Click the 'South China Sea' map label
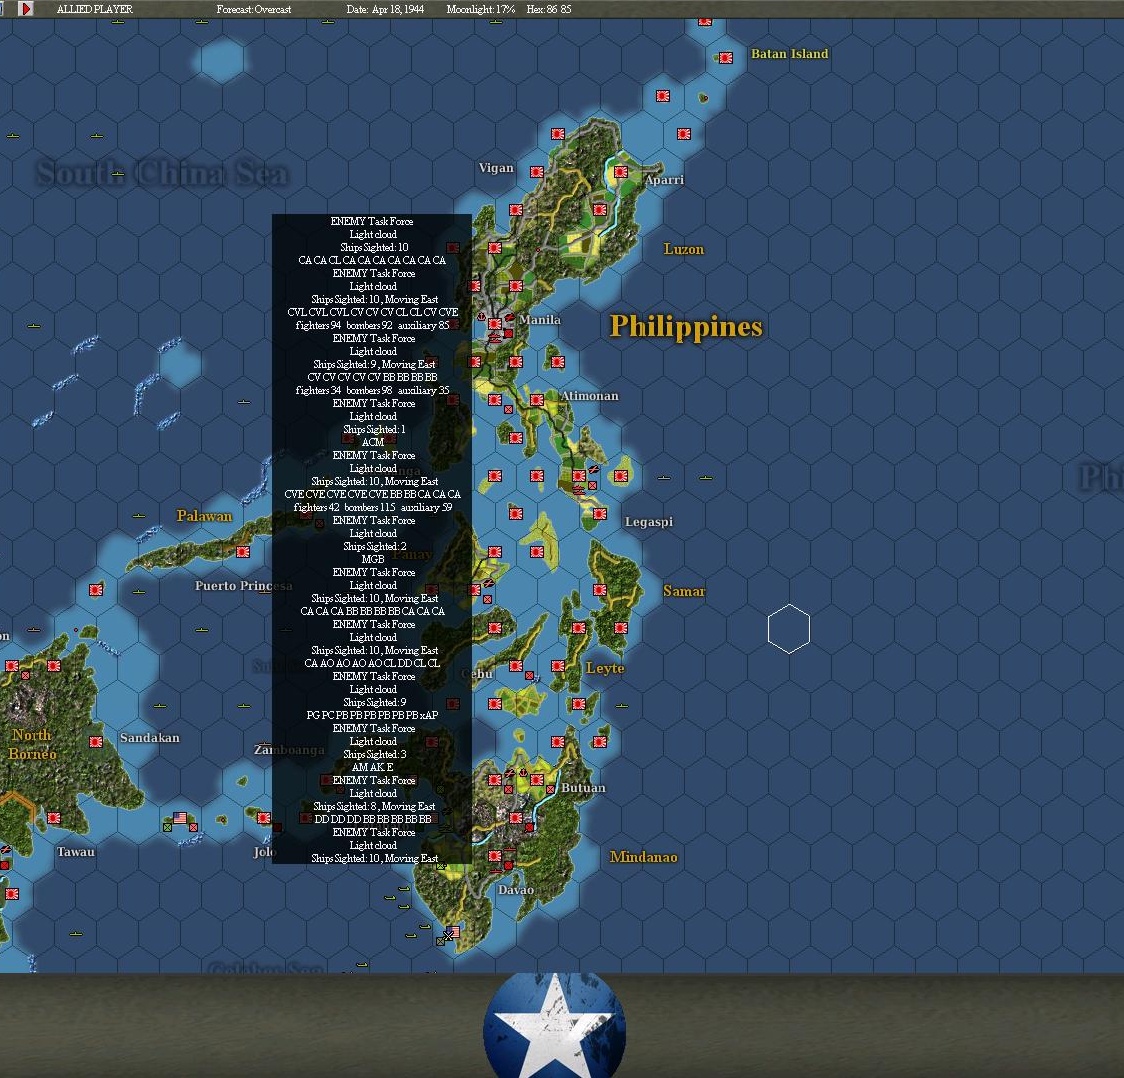 click(163, 173)
